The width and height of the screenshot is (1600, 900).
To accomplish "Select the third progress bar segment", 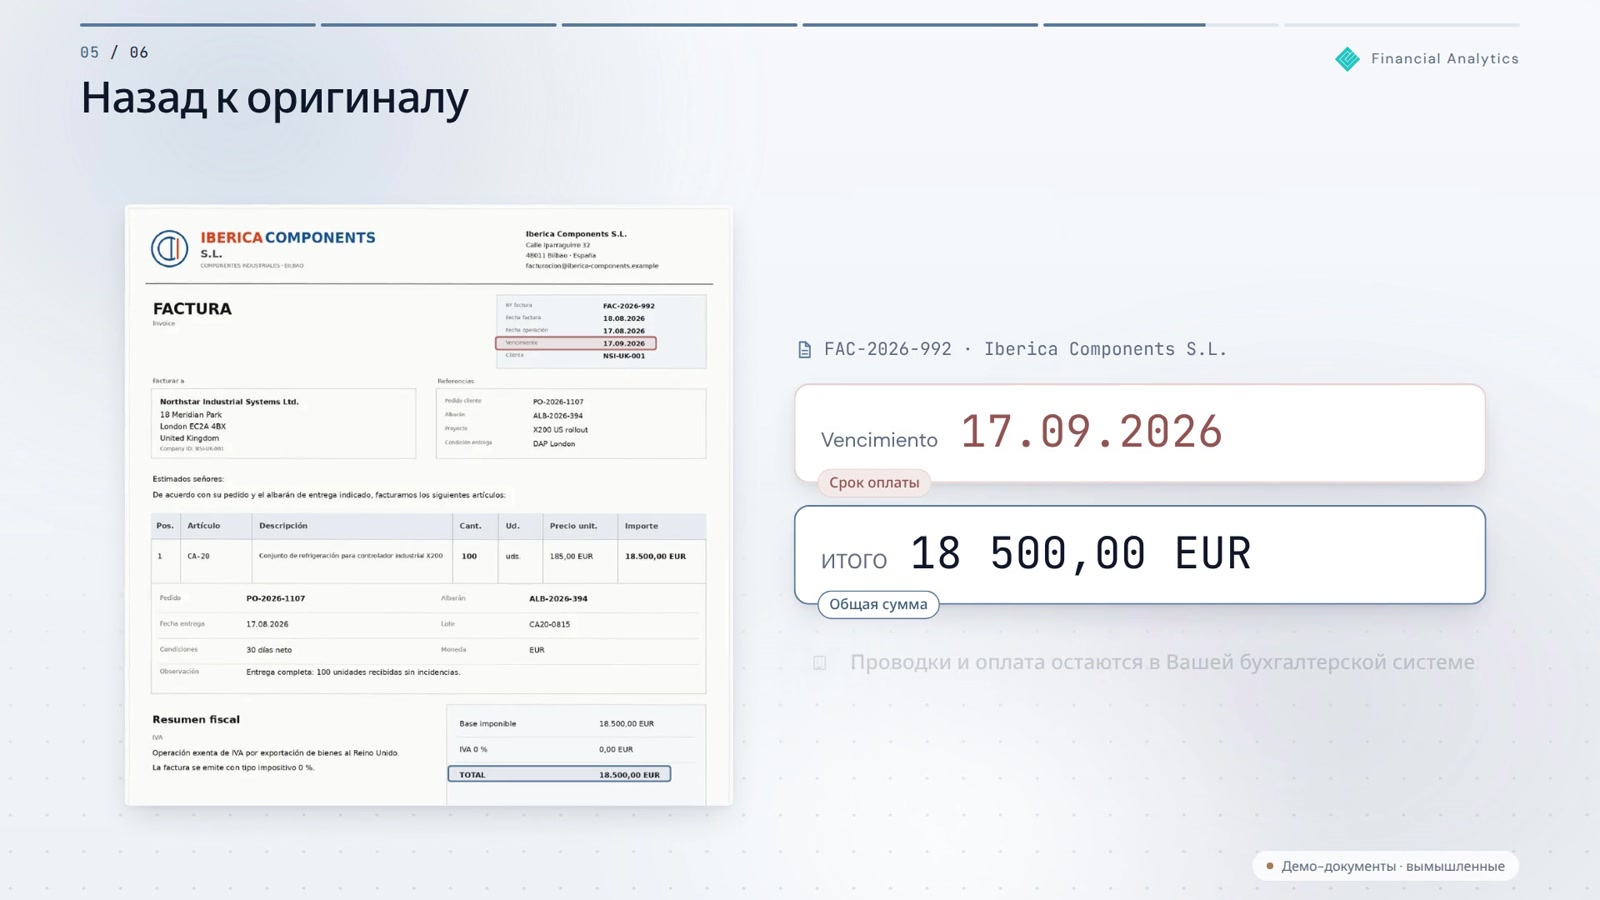I will [679, 24].
